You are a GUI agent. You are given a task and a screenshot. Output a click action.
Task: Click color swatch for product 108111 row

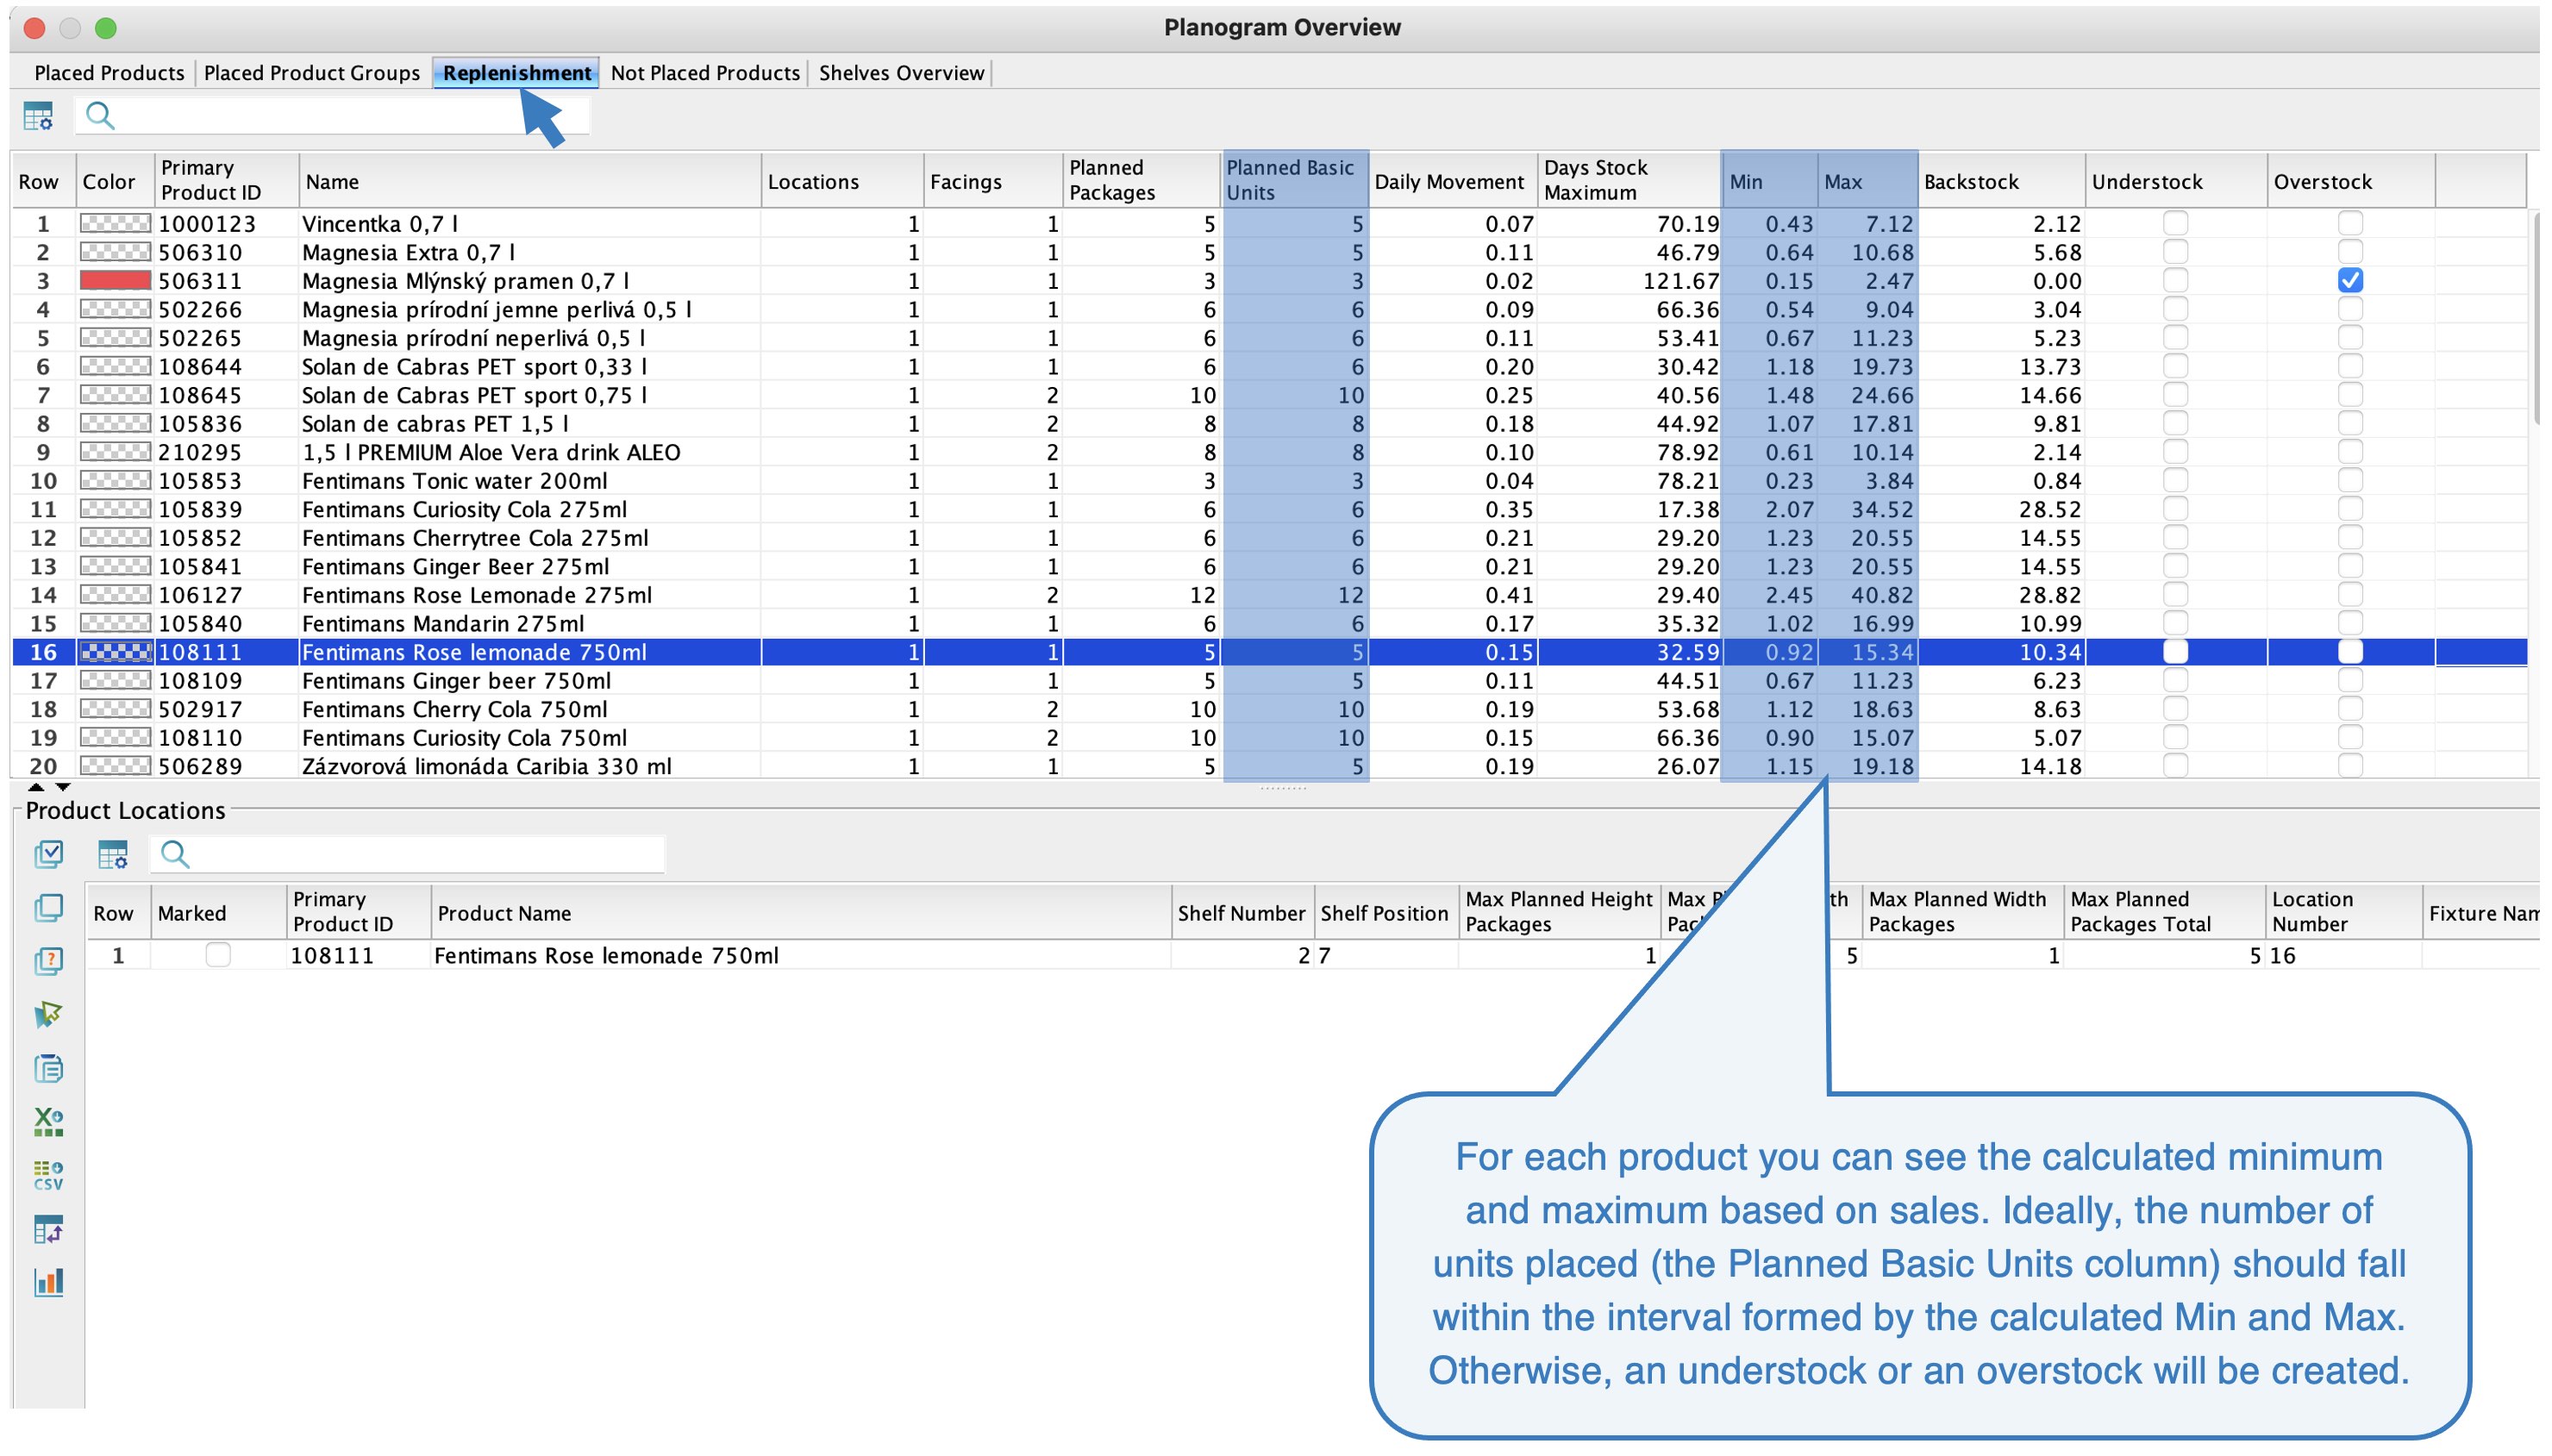tap(115, 652)
